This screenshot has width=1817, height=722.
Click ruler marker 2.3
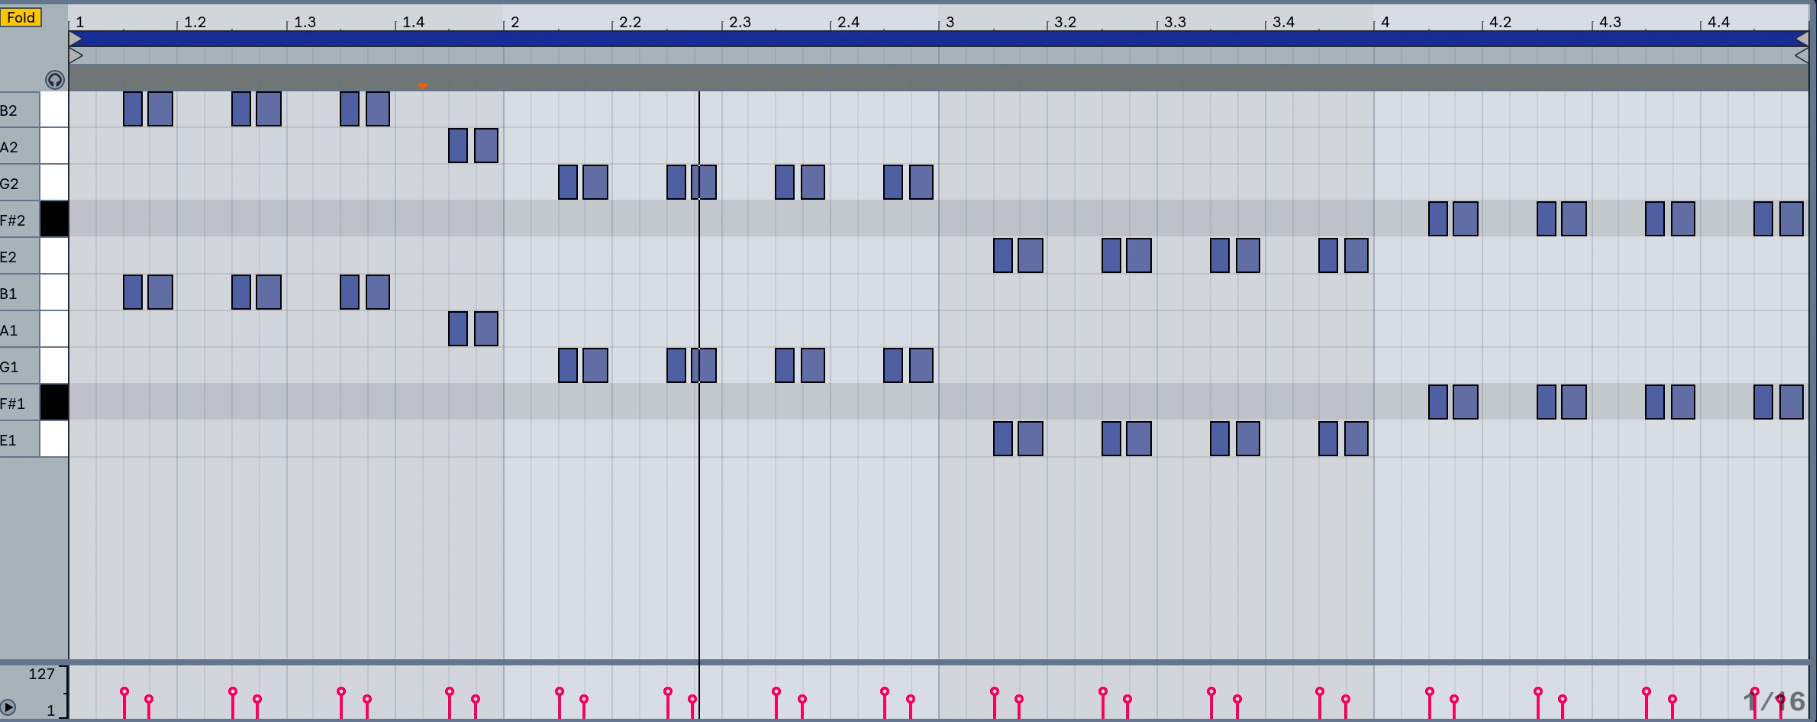[x=739, y=21]
